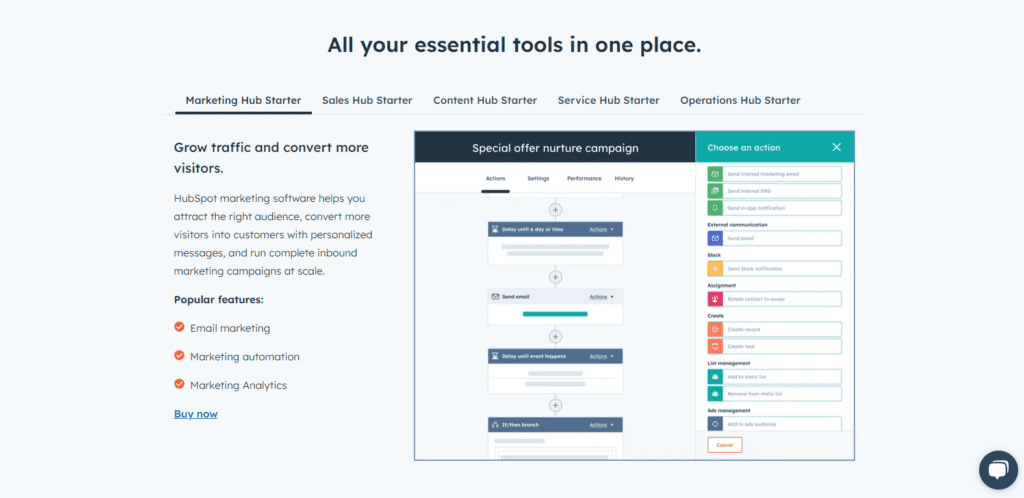1024x498 pixels.
Task: Click plus button above Delay until a day or time
Action: [555, 210]
